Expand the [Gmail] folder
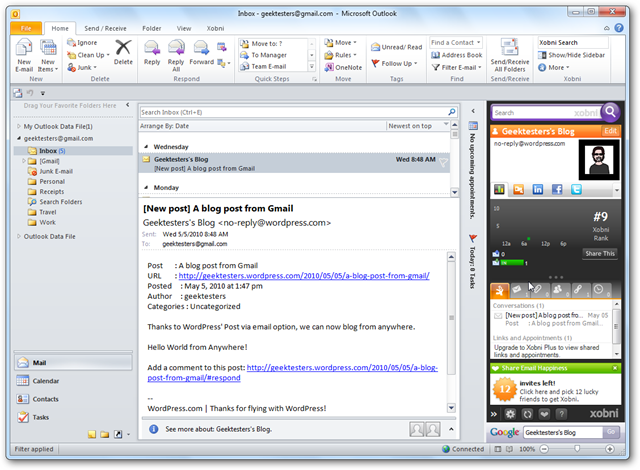640x470 pixels. pyautogui.click(x=24, y=161)
